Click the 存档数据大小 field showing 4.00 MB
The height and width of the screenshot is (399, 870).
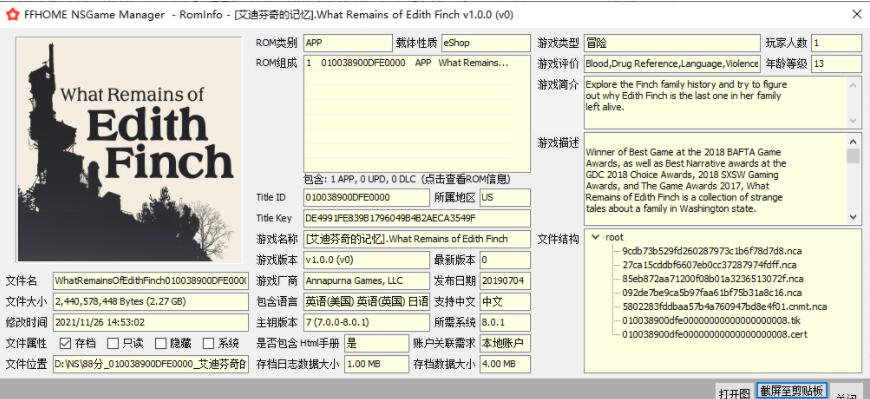(505, 364)
